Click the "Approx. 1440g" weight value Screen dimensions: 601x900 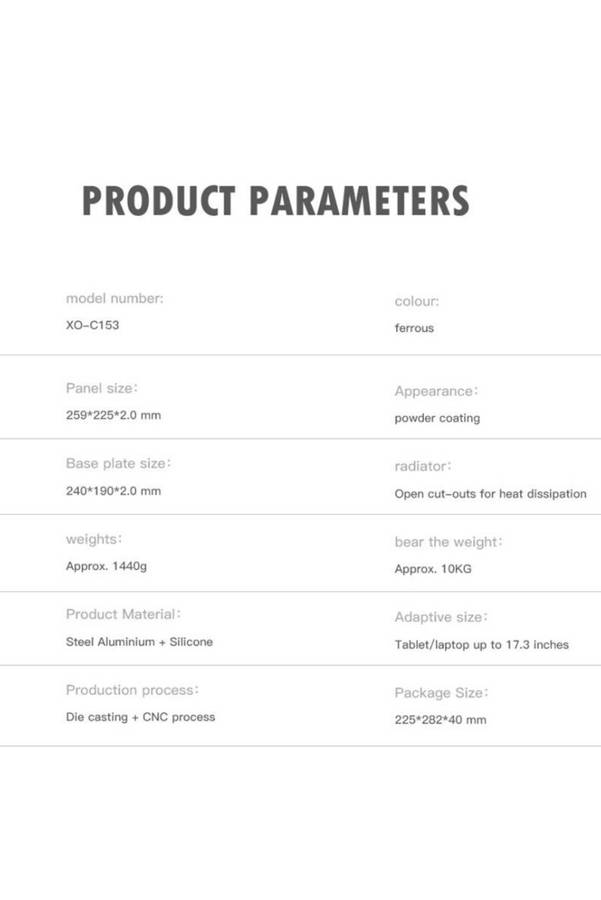point(106,566)
